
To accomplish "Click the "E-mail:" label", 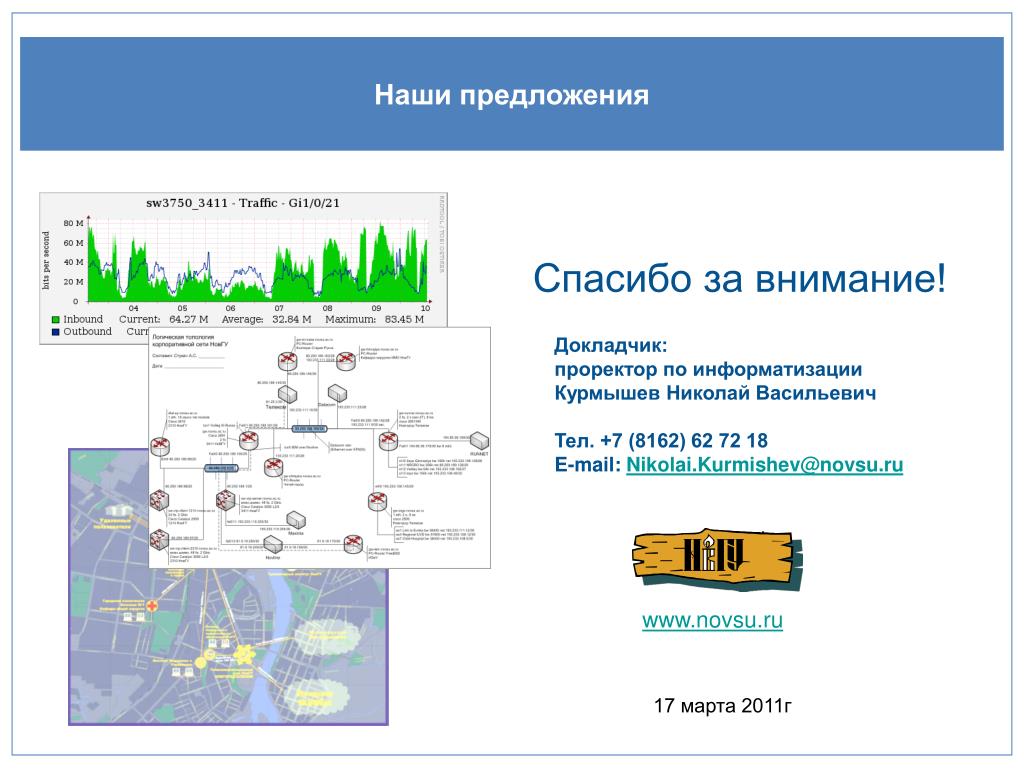I will coord(587,464).
